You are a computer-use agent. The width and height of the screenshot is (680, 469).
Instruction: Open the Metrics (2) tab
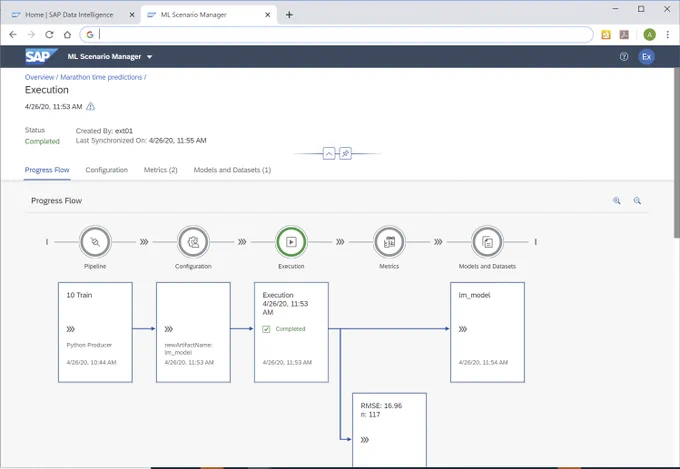(x=160, y=170)
